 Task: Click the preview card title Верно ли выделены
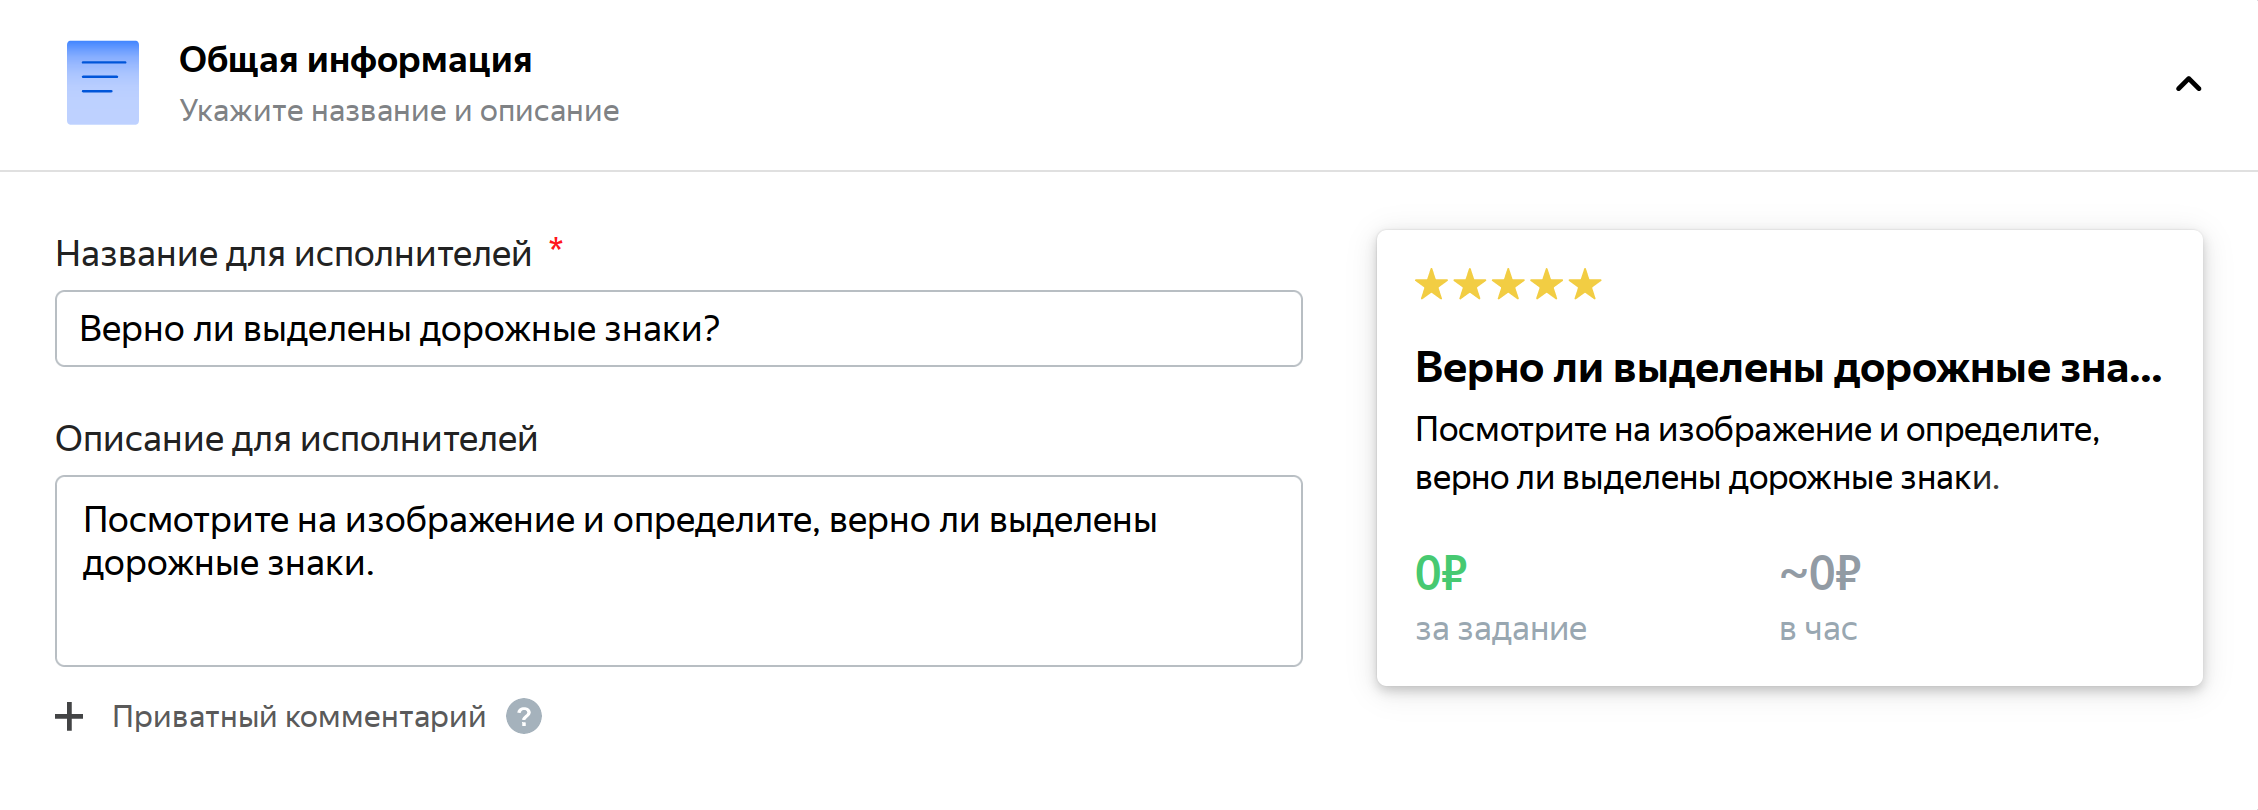[1788, 368]
